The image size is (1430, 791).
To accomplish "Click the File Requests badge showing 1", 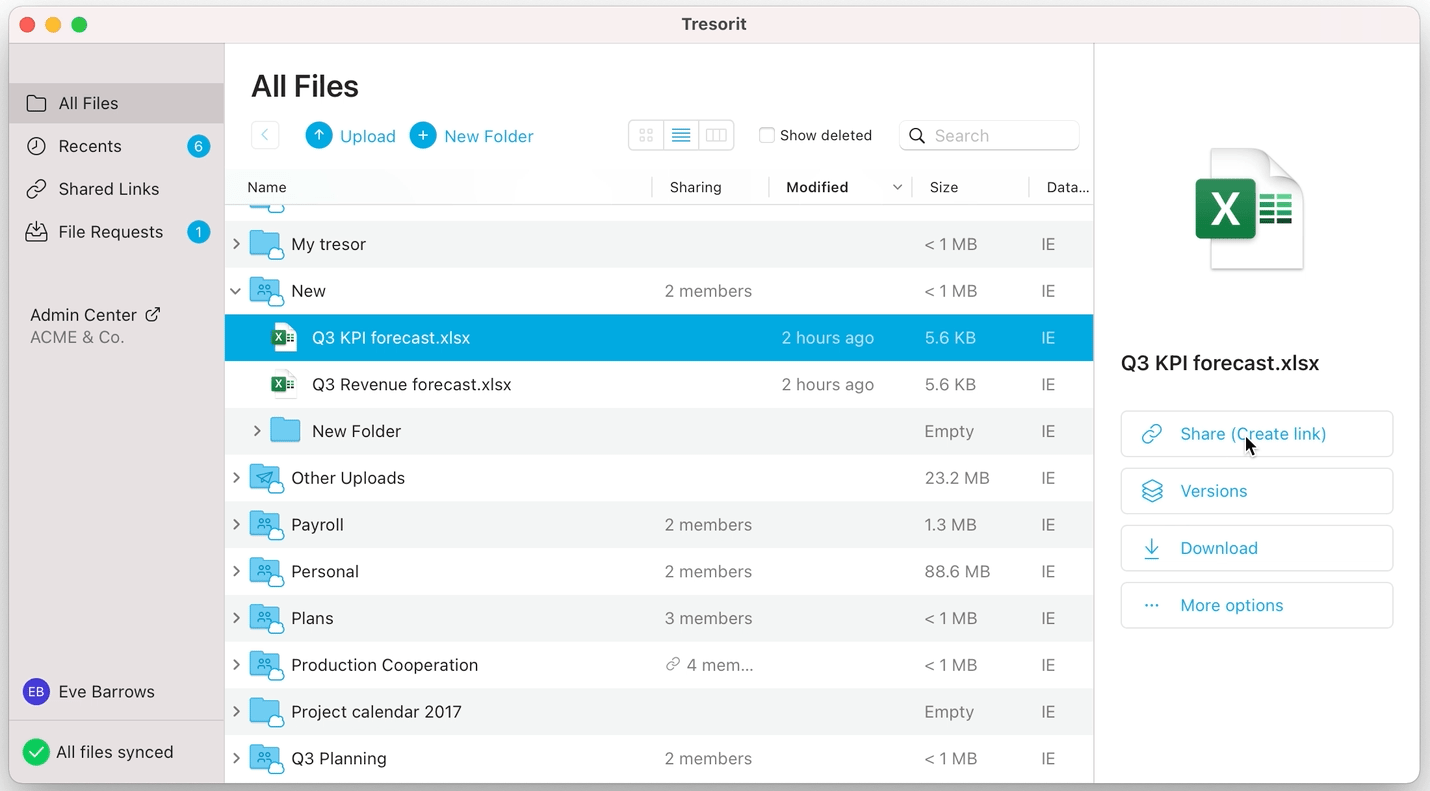I will 198,232.
